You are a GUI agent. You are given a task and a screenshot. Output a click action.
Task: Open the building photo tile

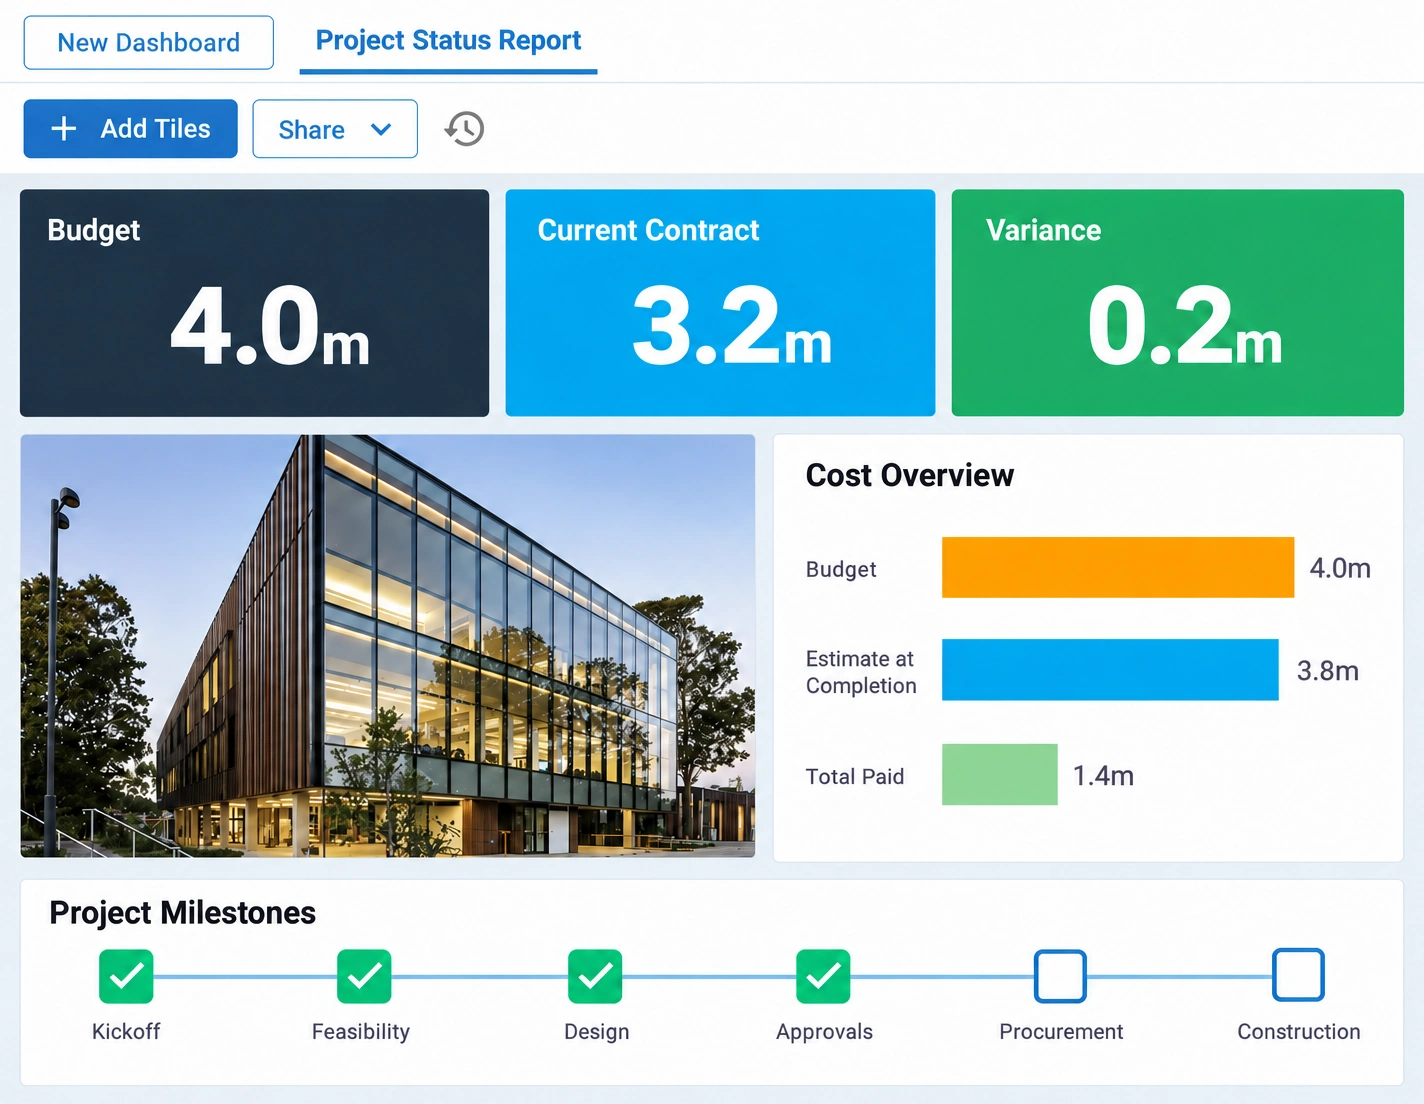(x=388, y=646)
